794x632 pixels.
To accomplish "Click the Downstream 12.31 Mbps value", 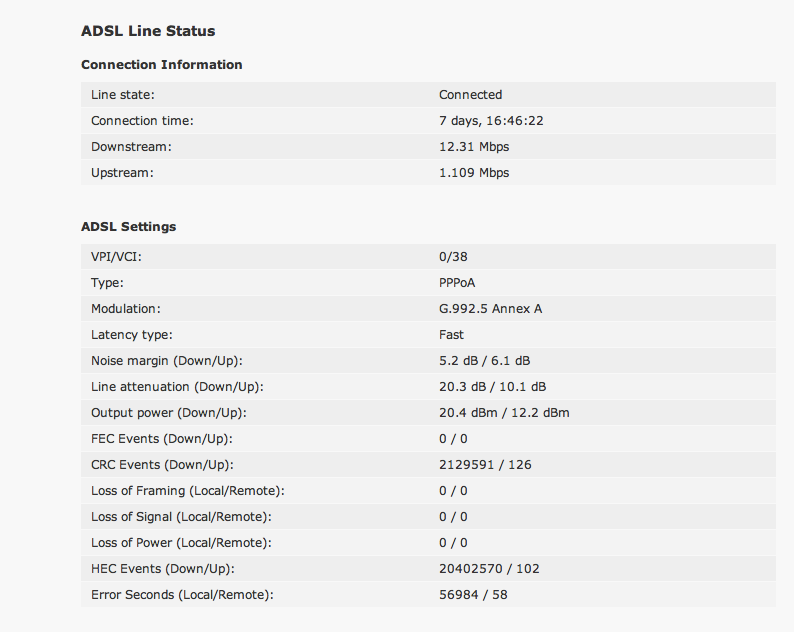I will click(x=474, y=147).
